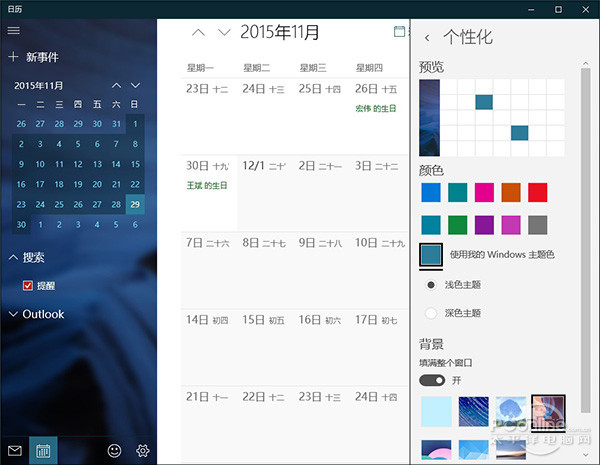Screen dimensions: 600x465
Task: Toggle 填满整个窗口 switch off
Action: point(432,380)
